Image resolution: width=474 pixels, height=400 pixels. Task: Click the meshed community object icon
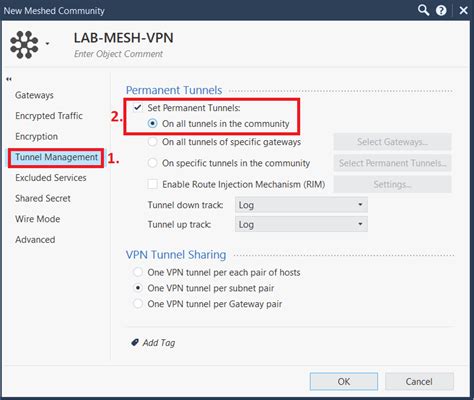(24, 45)
